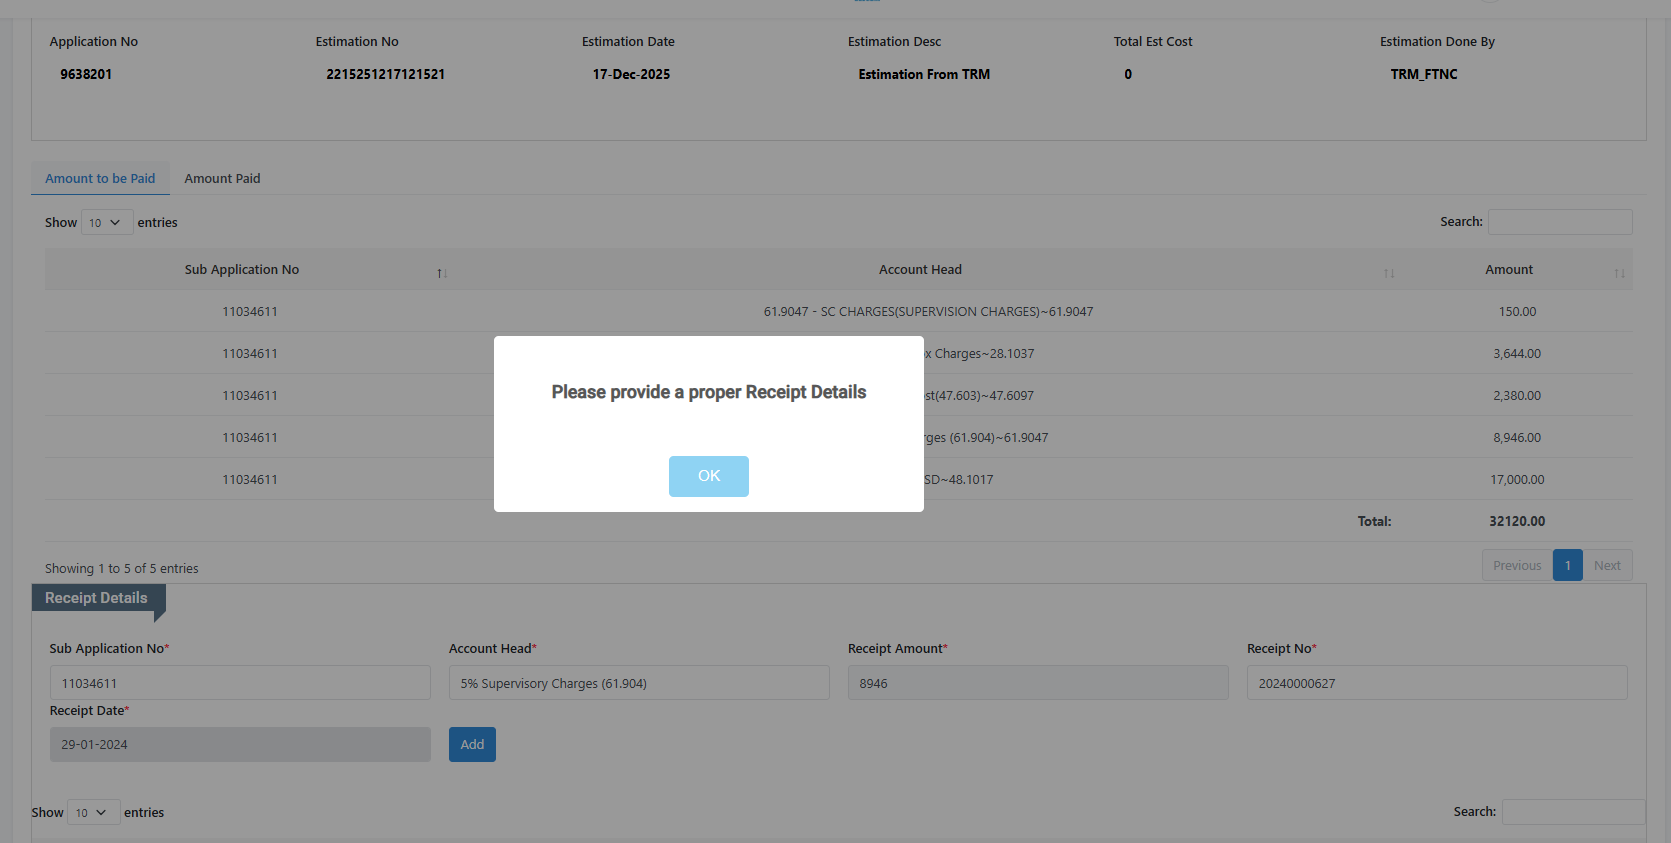Select page 1 in pagination
The width and height of the screenshot is (1671, 843).
coord(1567,566)
